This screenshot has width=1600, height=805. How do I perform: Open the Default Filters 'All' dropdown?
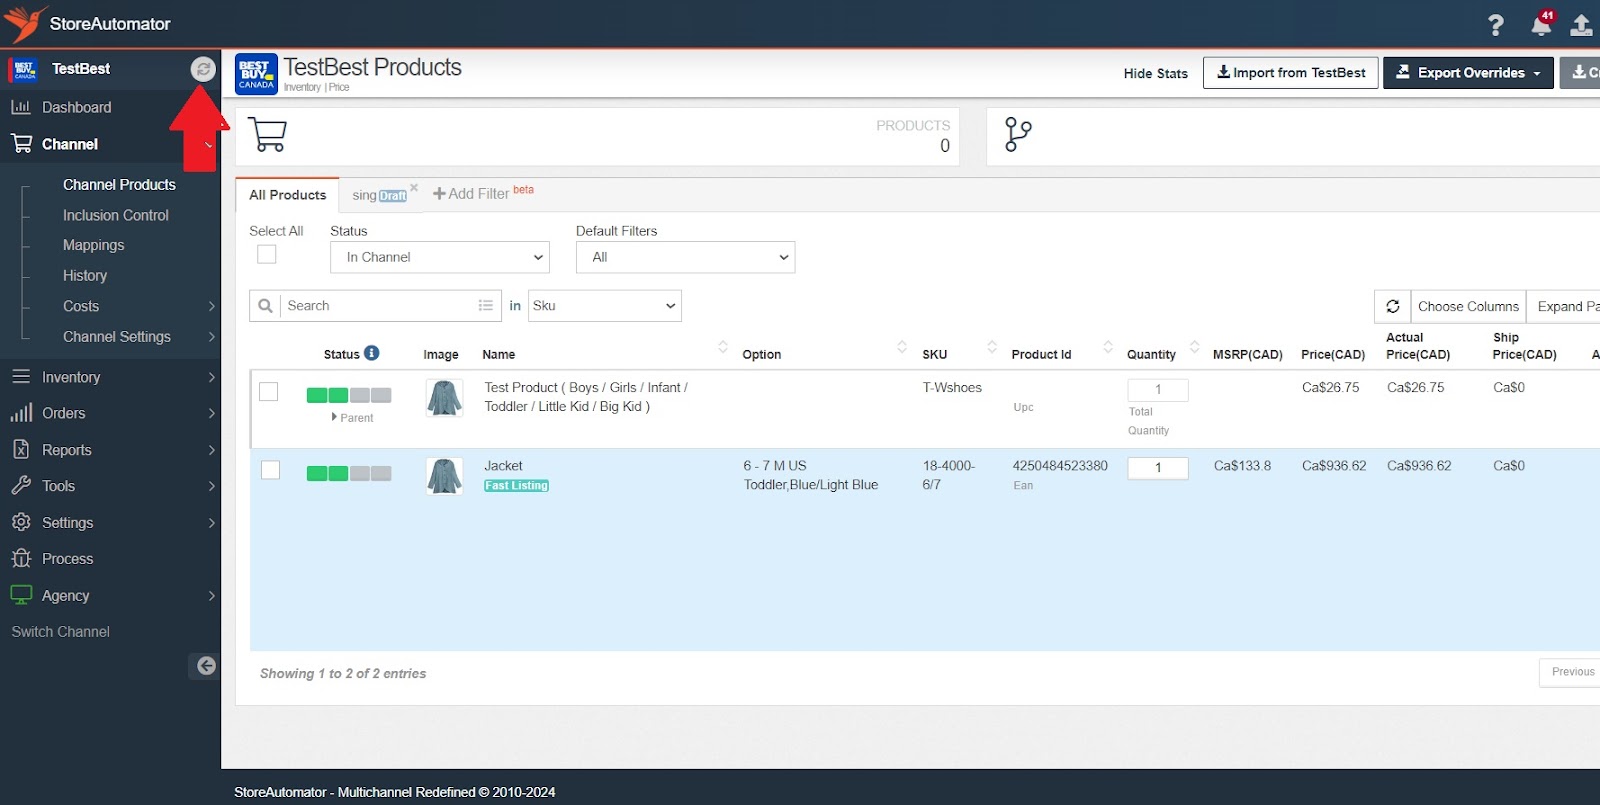pos(685,257)
